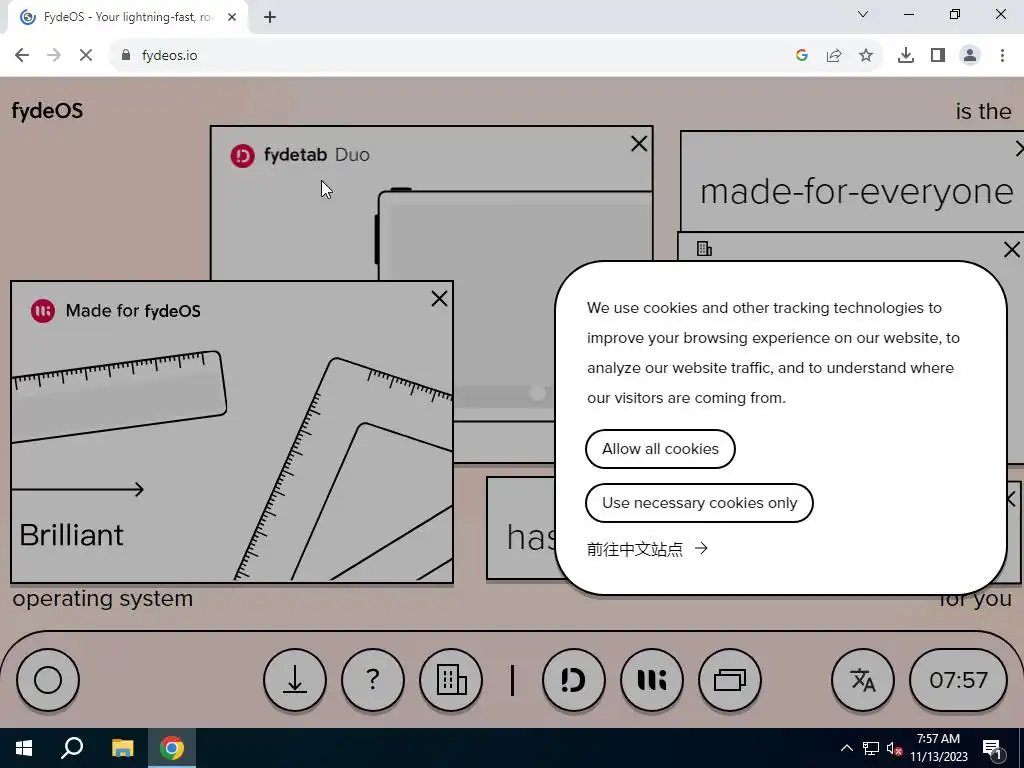This screenshot has width=1024, height=768.
Task: Click the red fydetab logo icon
Action: [242, 155]
